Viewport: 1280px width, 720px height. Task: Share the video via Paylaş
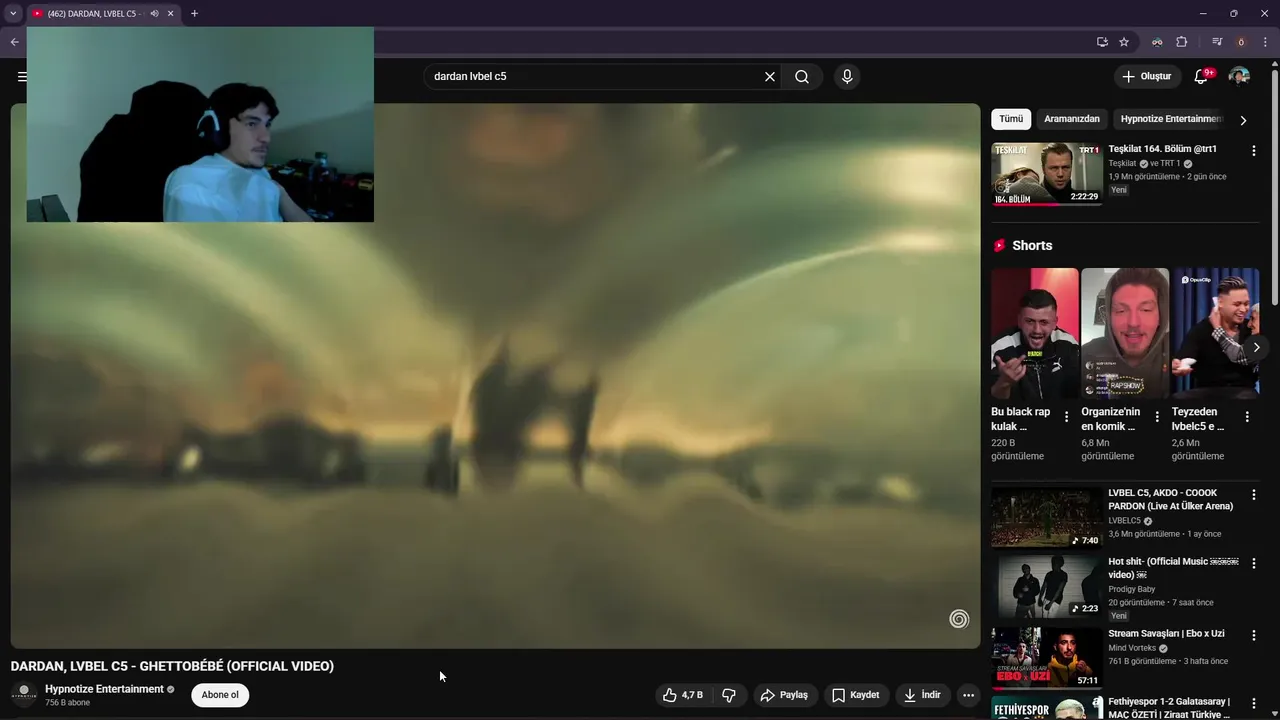[785, 695]
